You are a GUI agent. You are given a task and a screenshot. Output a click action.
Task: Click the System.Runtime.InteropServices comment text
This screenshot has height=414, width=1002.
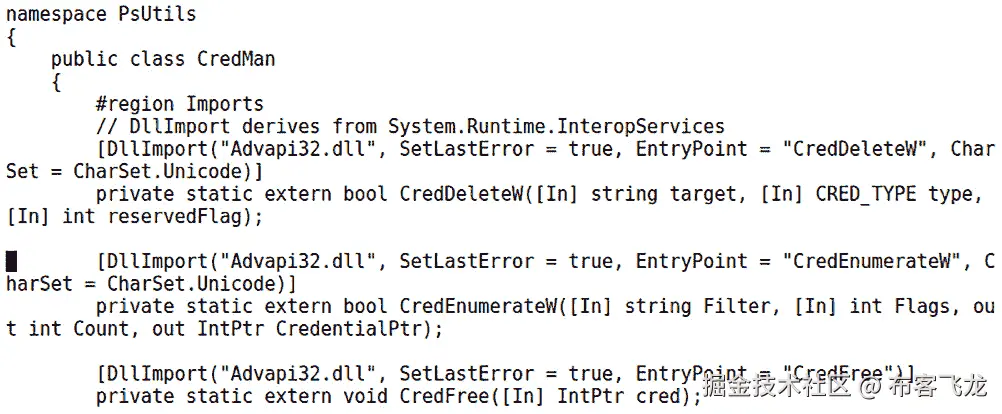[x=556, y=126]
